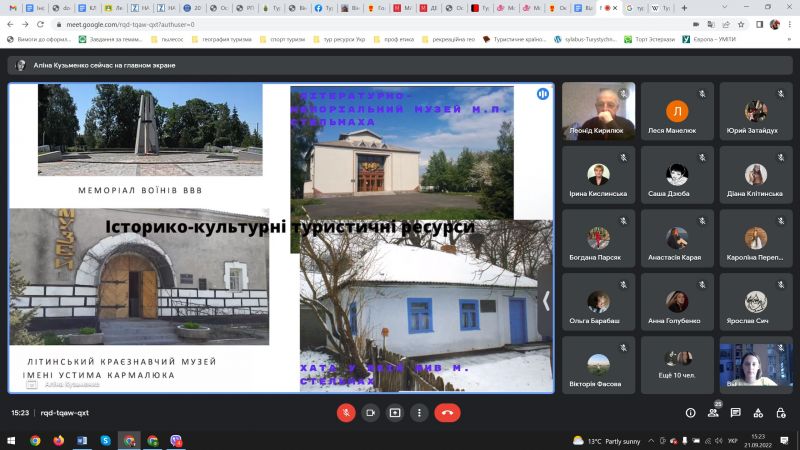Open activities icon
Screen dimensions: 800x450
coord(758,413)
